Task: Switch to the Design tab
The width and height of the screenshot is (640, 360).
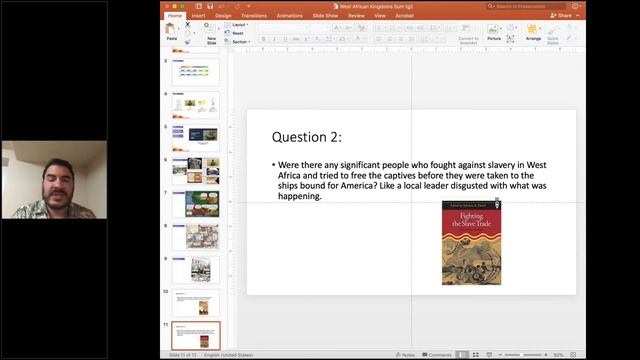Action: [223, 16]
